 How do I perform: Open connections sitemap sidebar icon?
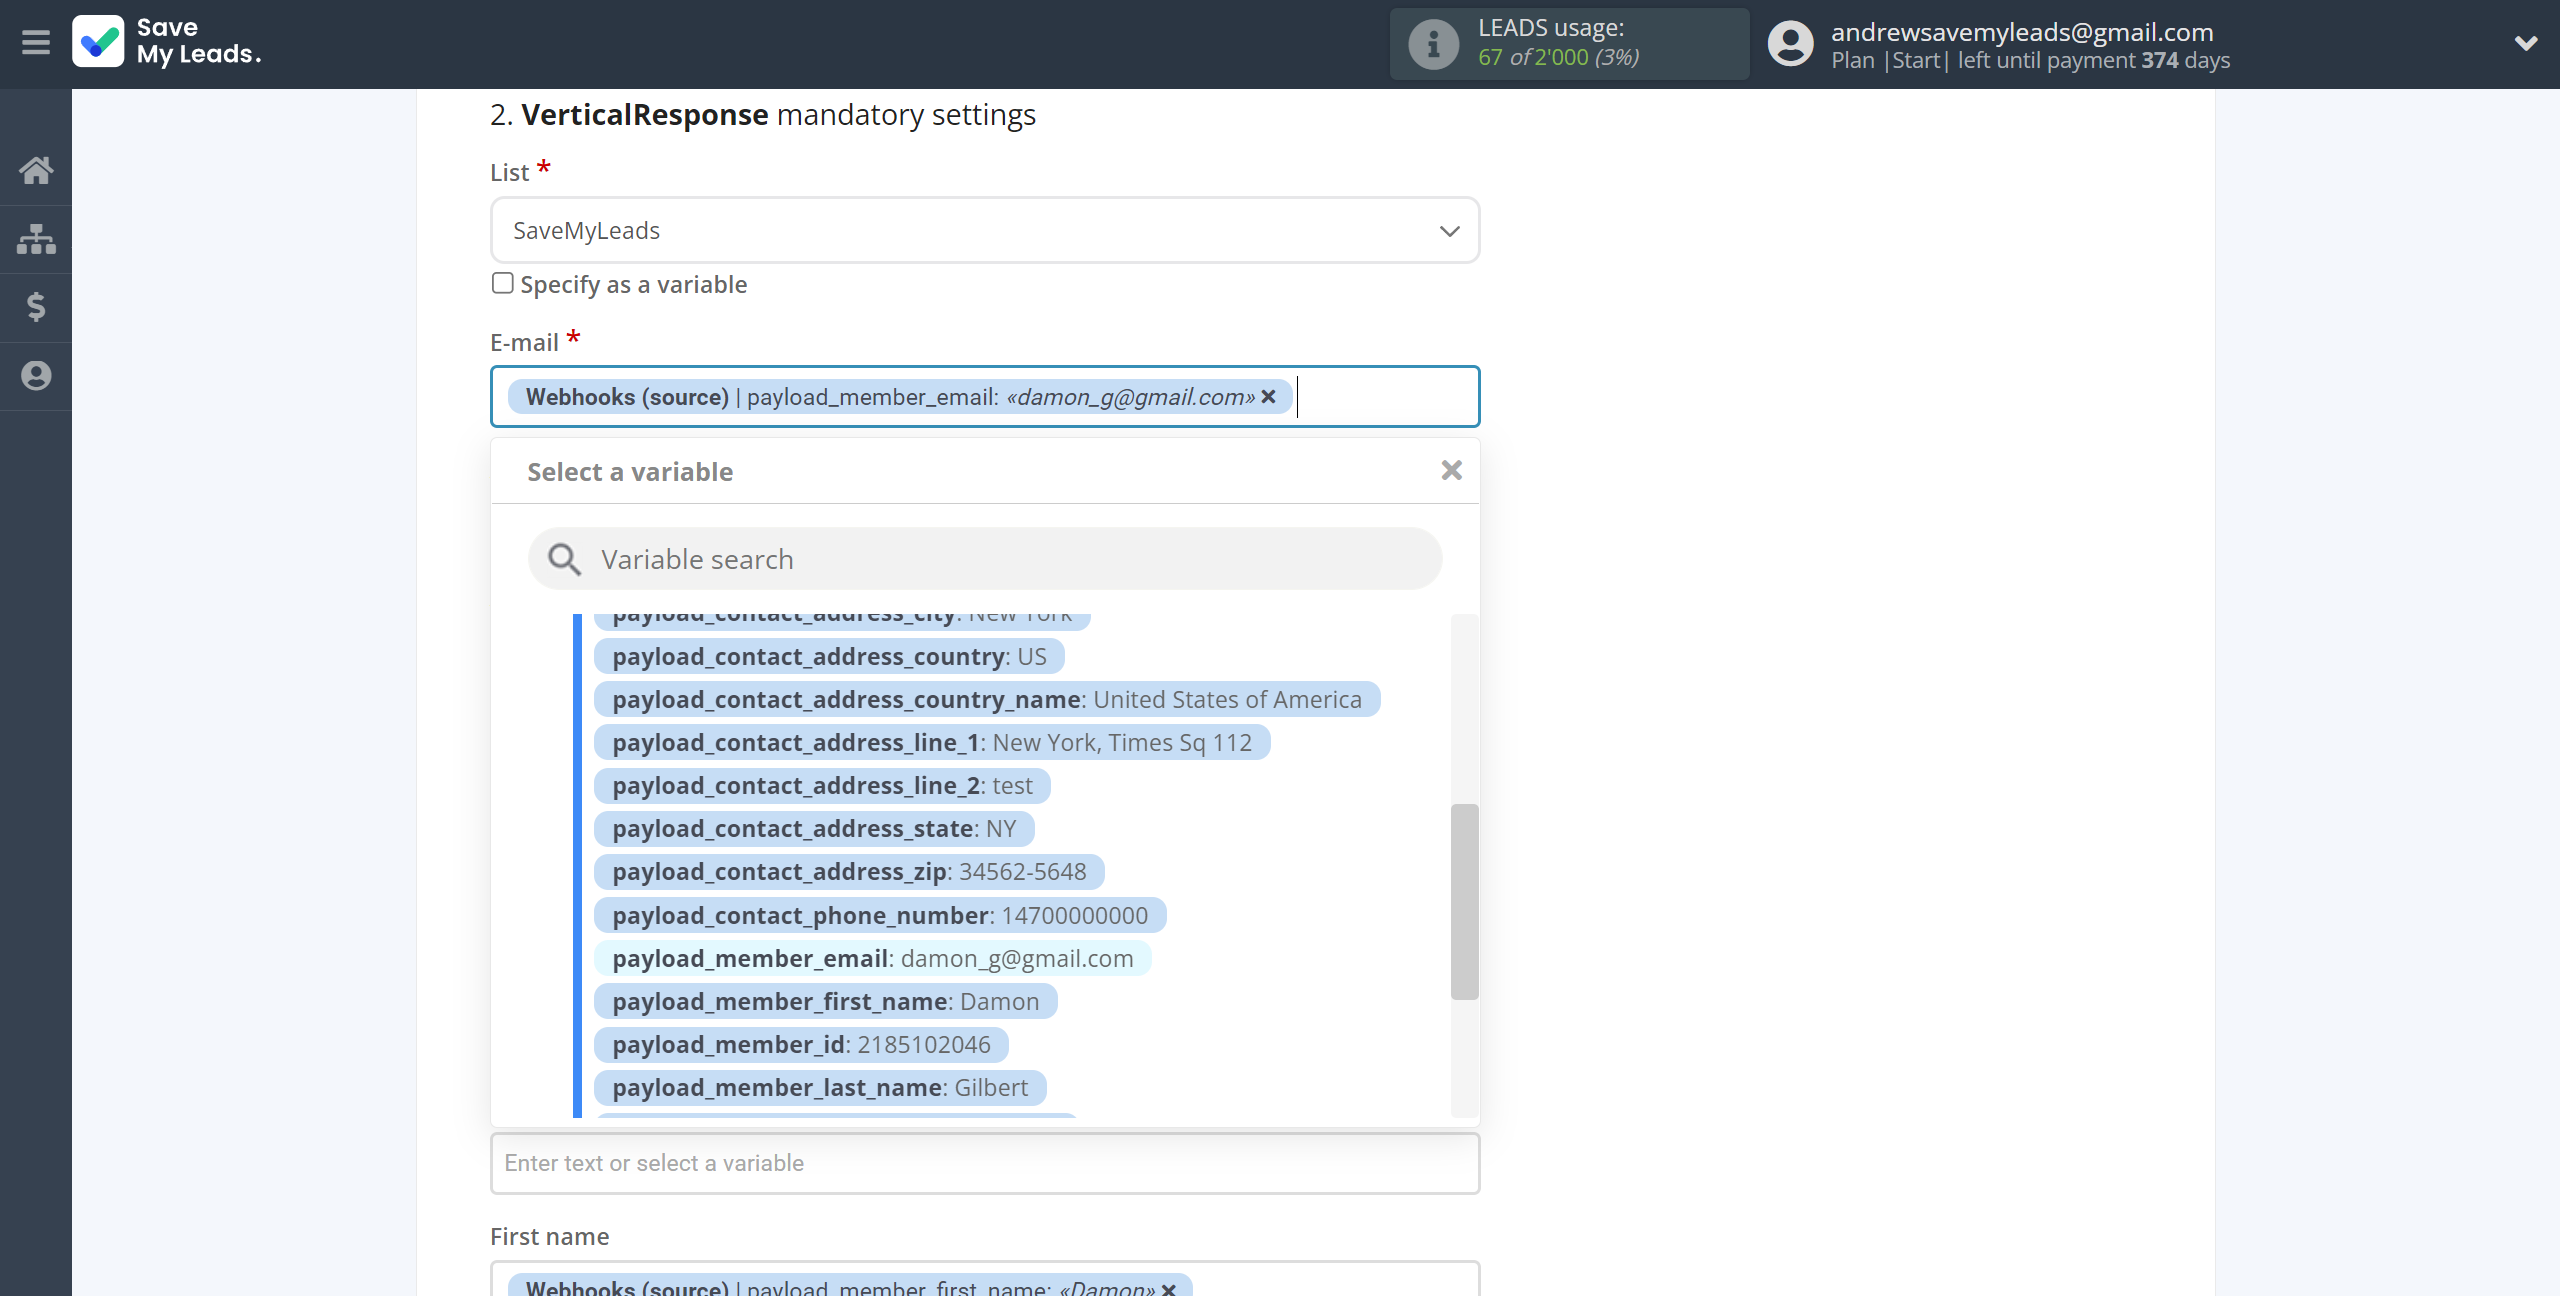point(36,239)
